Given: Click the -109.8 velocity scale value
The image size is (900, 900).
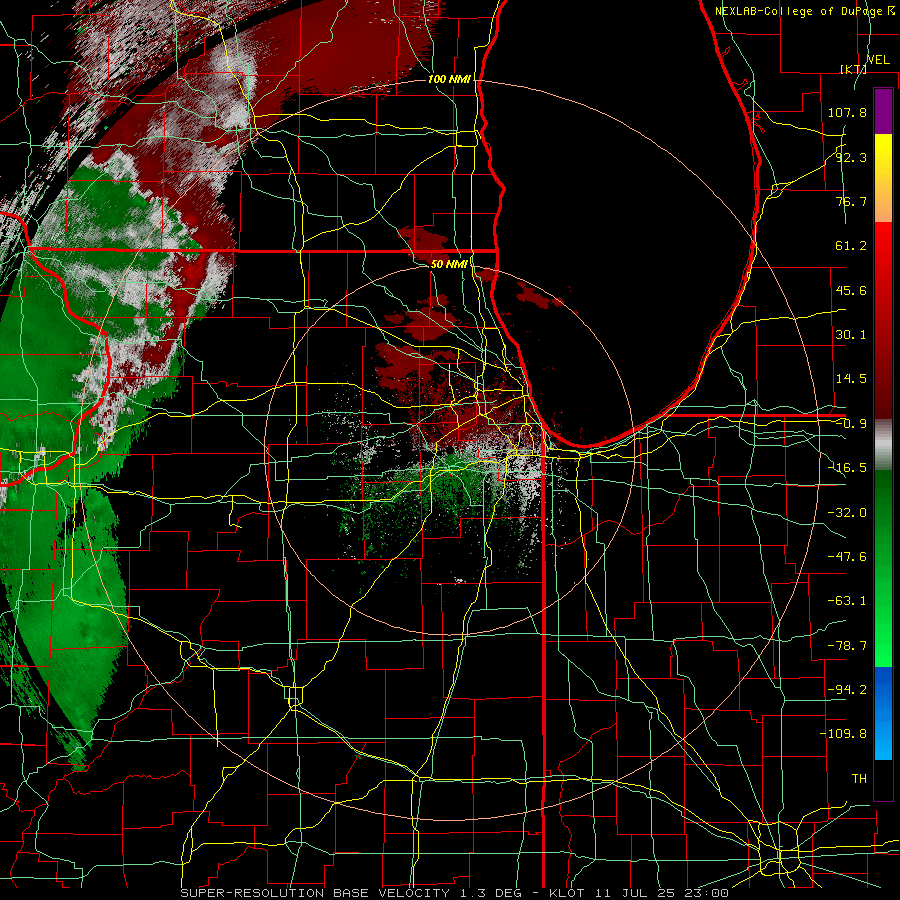Looking at the screenshot, I should pos(844,734).
